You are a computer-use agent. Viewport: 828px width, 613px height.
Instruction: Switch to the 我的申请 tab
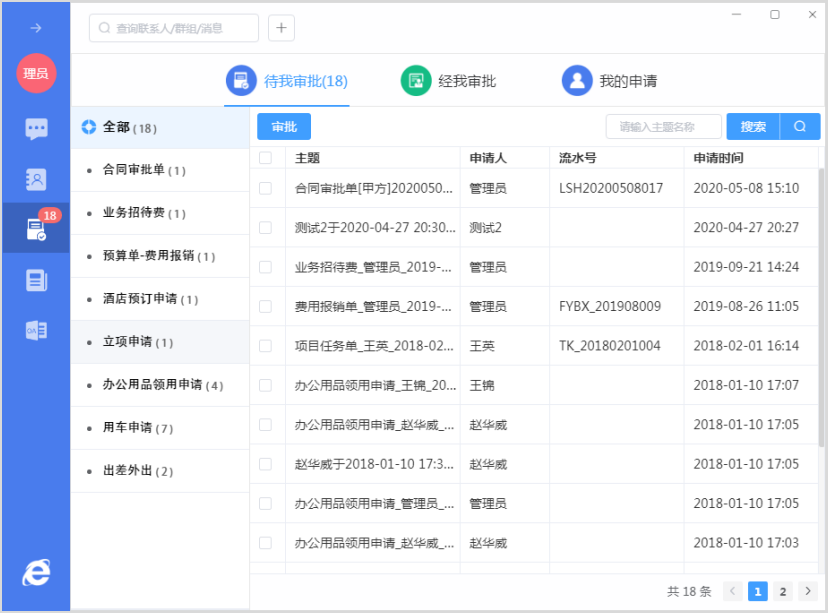tap(609, 81)
